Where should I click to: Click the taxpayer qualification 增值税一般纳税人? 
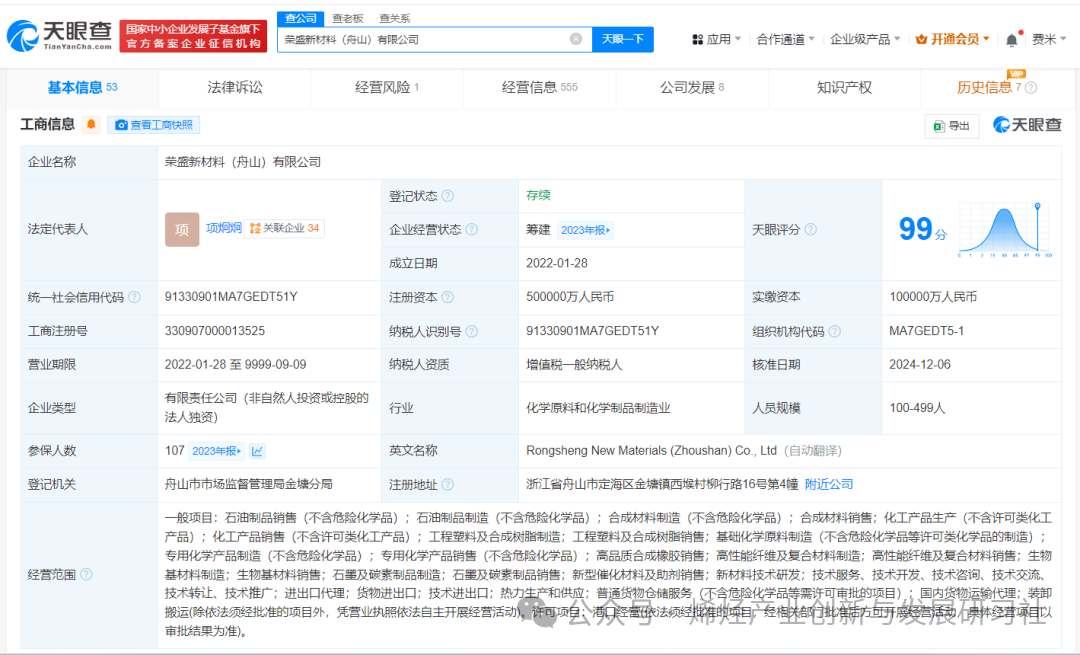coord(574,364)
